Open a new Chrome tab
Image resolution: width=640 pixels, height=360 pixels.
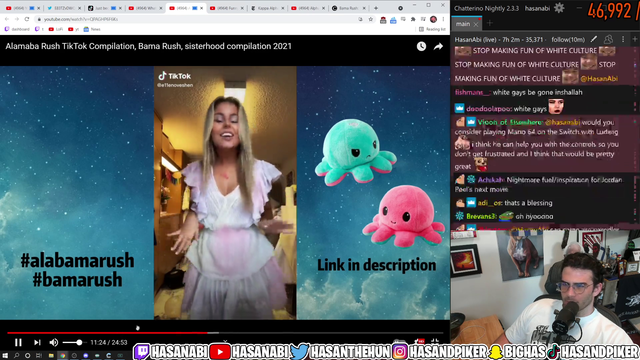(x=376, y=8)
